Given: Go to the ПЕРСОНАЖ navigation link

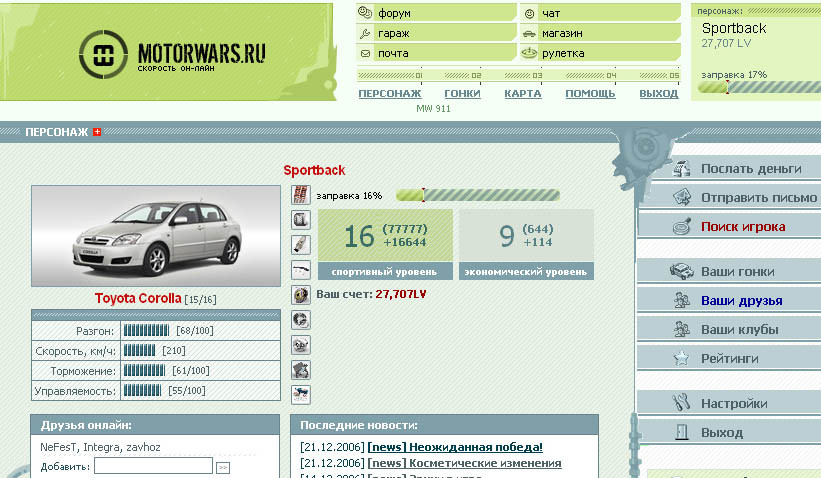Looking at the screenshot, I should click(390, 94).
